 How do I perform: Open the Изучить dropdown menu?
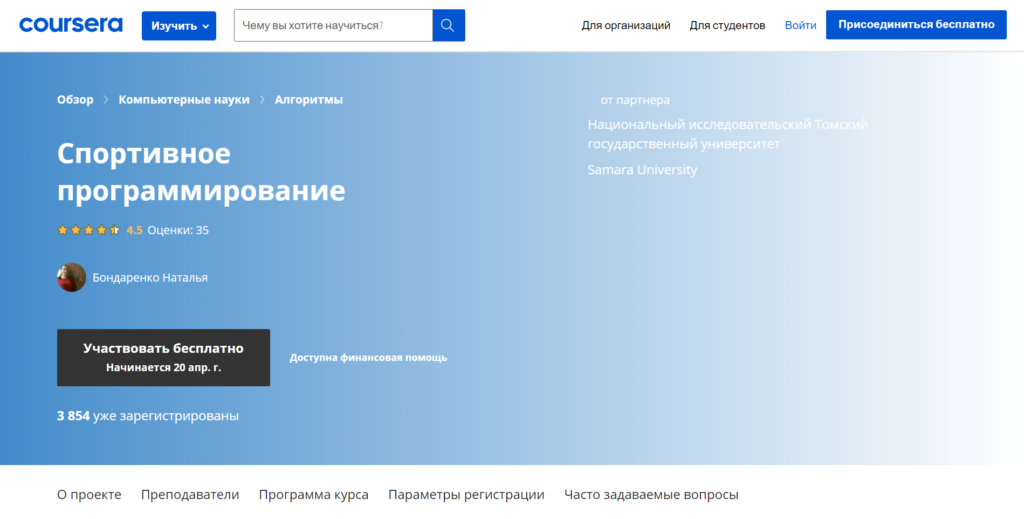(178, 26)
